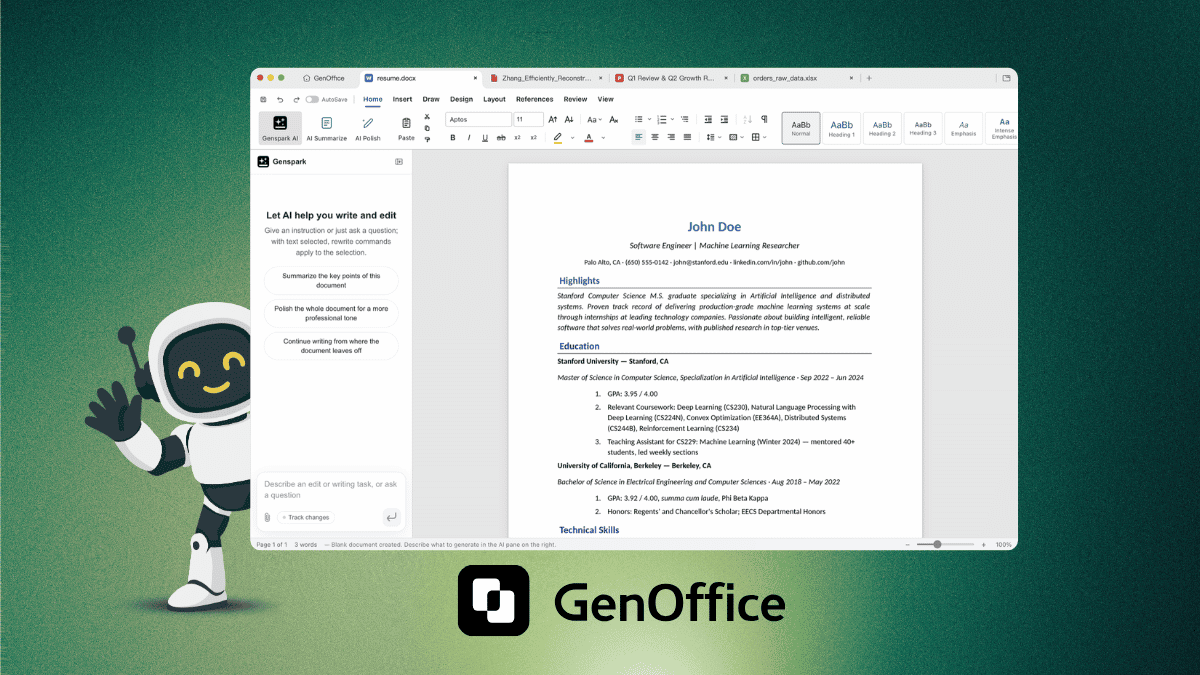Open the bullet list style dropdown
This screenshot has width=1200, height=675.
tap(649, 119)
